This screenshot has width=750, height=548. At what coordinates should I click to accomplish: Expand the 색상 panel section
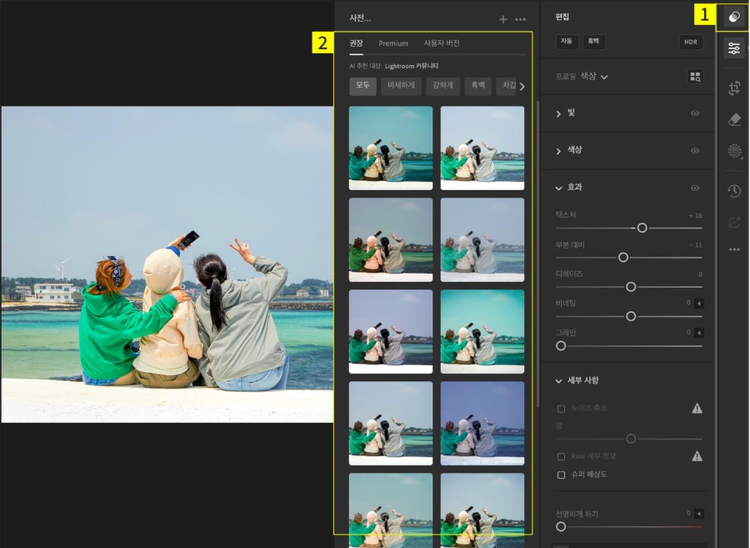(x=559, y=150)
